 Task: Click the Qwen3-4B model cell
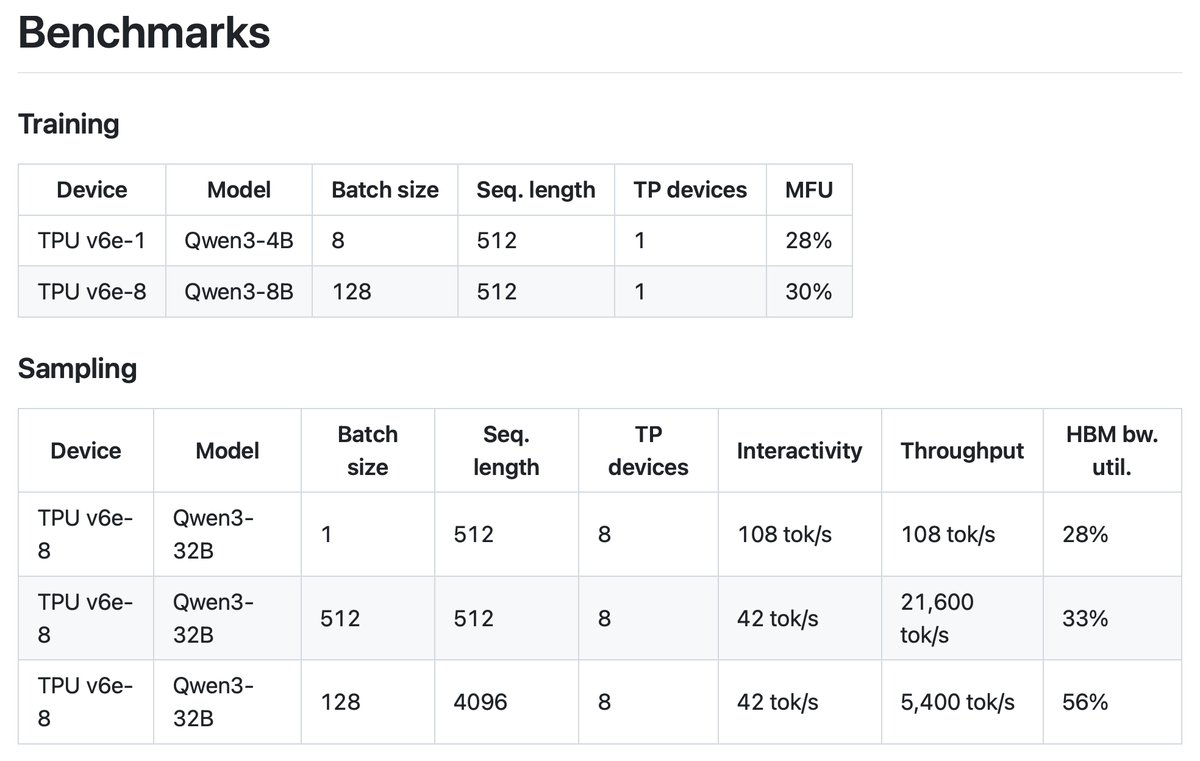click(238, 241)
